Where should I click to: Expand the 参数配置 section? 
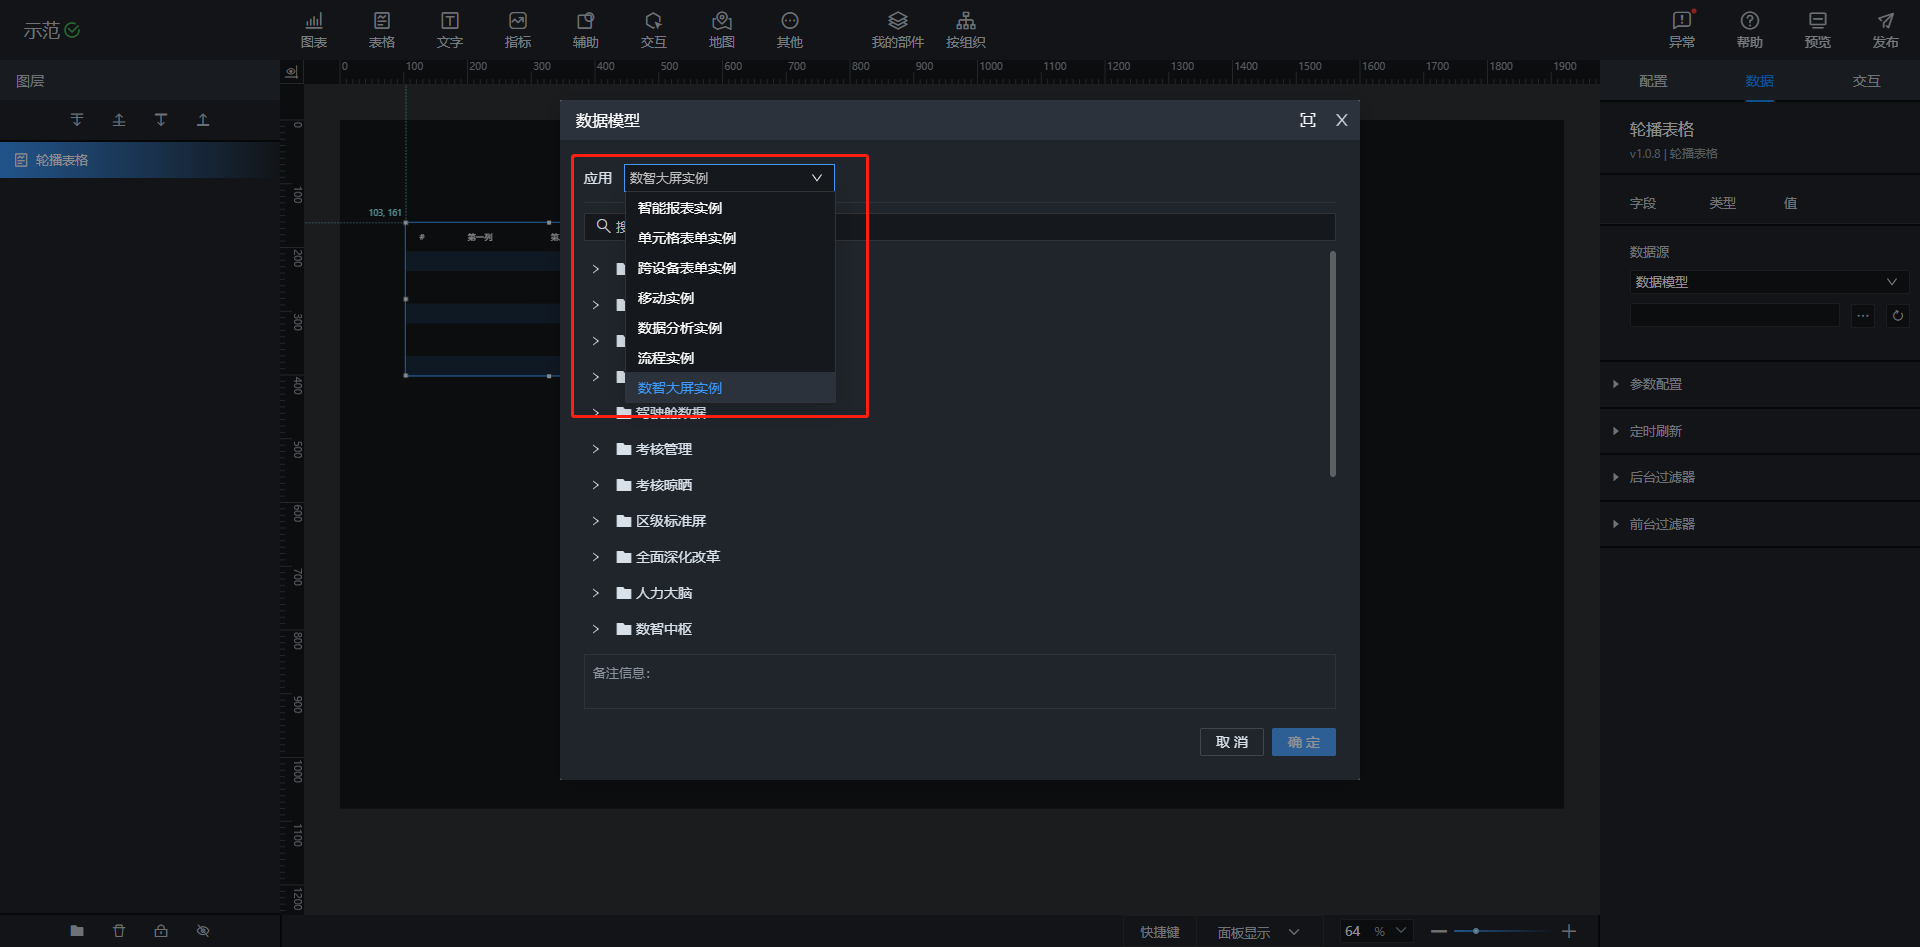point(1655,384)
